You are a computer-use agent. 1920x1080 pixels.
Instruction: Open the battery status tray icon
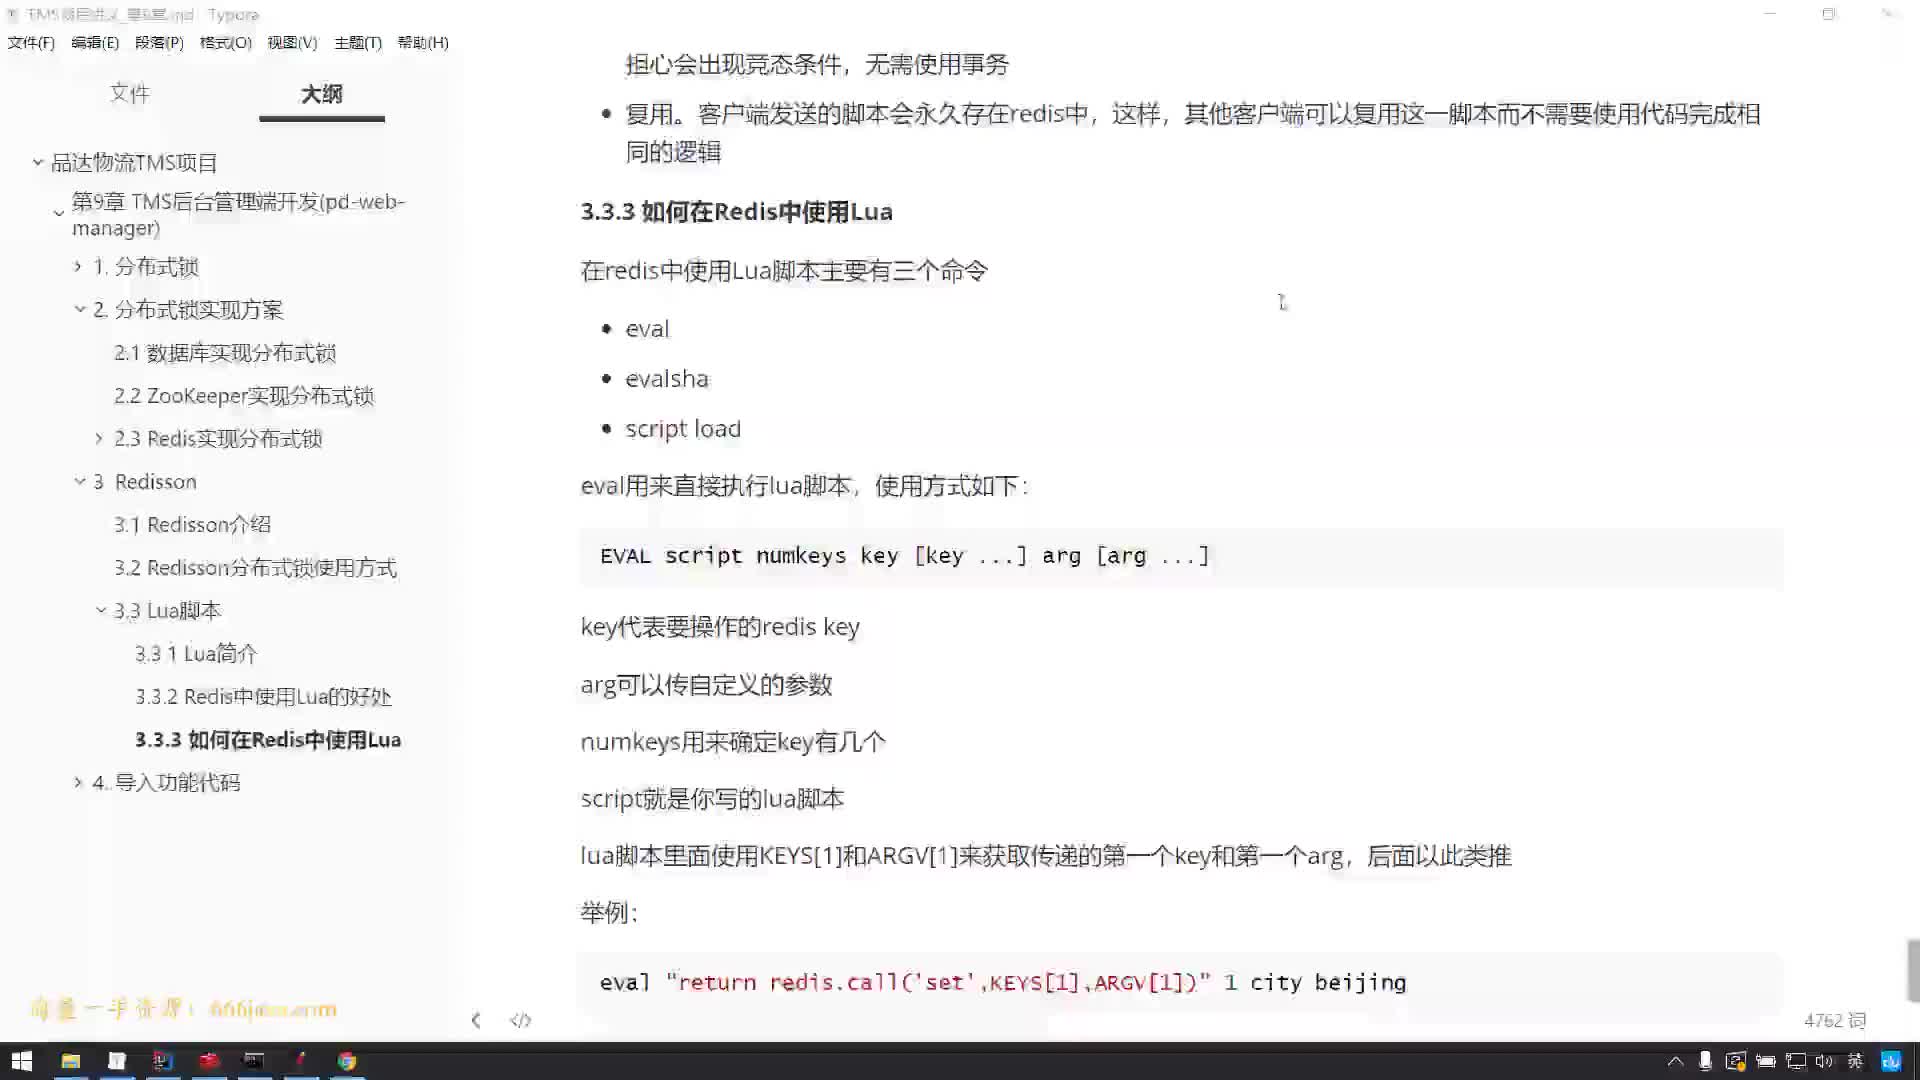(x=1765, y=1061)
